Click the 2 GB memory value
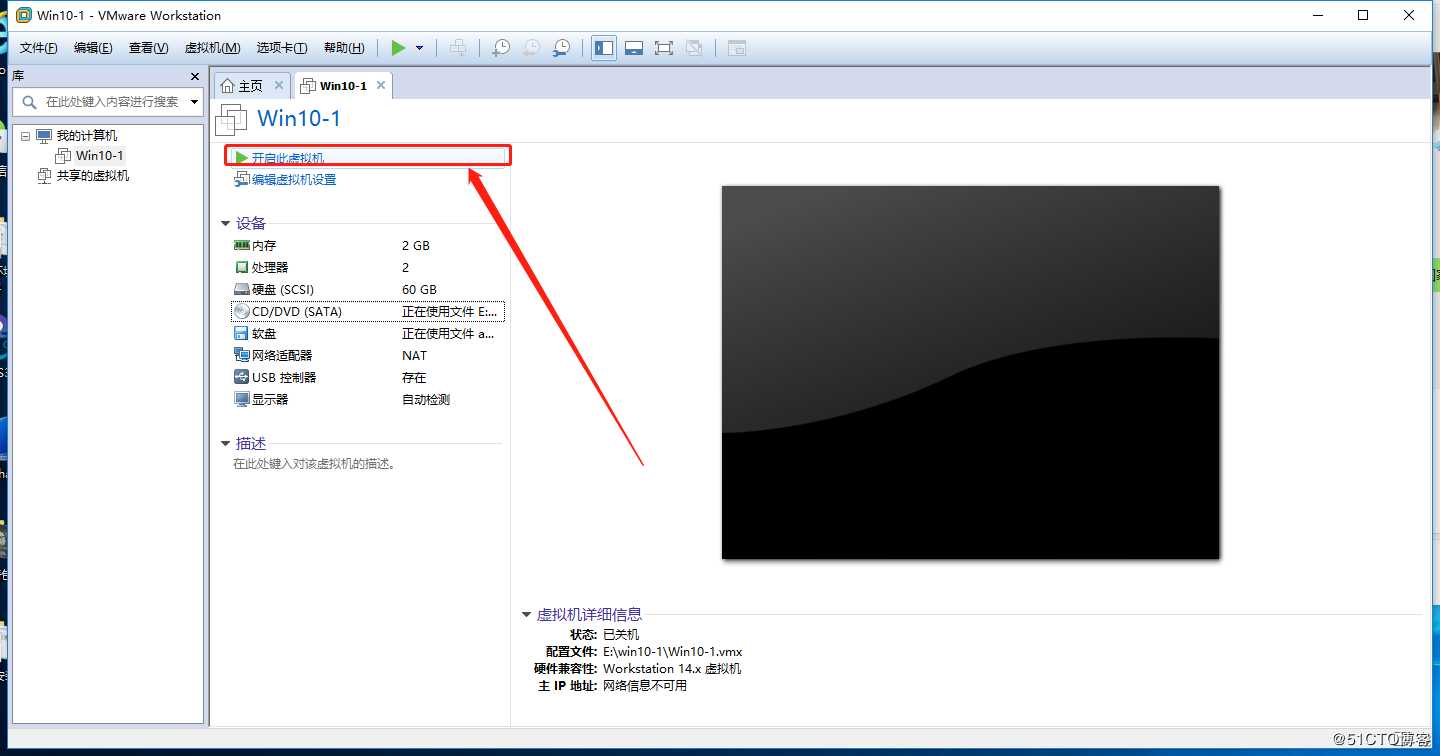 (416, 246)
